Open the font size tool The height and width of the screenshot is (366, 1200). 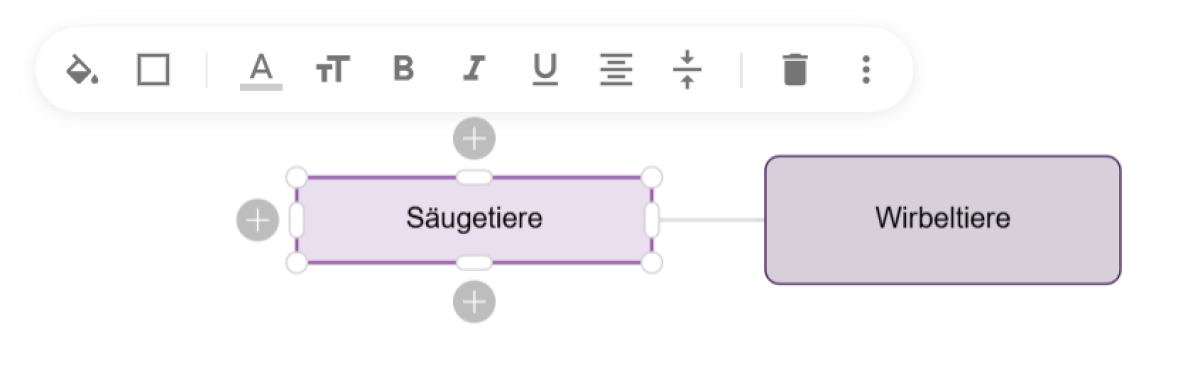pos(332,70)
